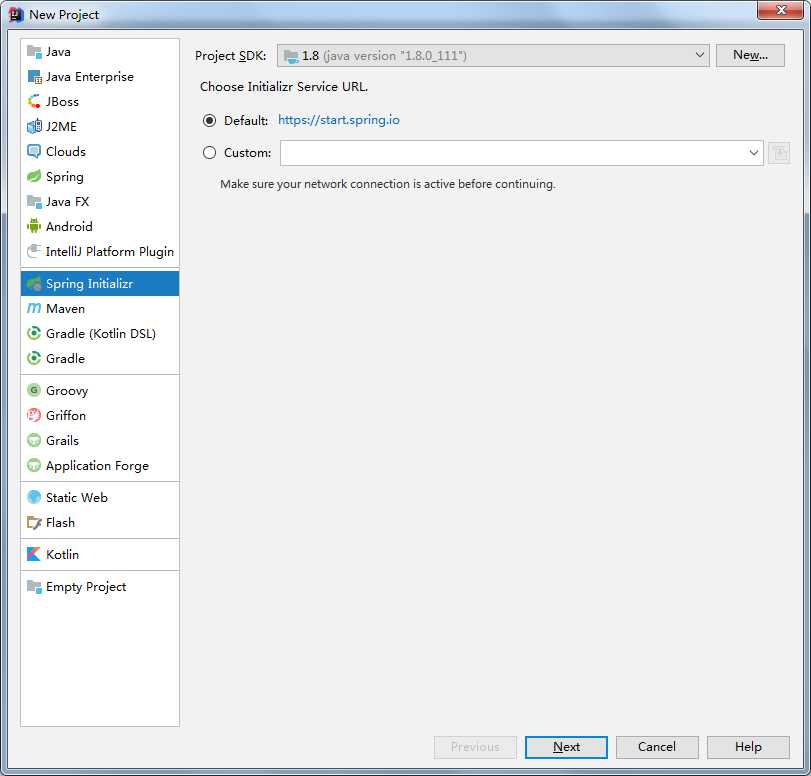Click the Groovy G icon
811x776 pixels.
pos(34,390)
